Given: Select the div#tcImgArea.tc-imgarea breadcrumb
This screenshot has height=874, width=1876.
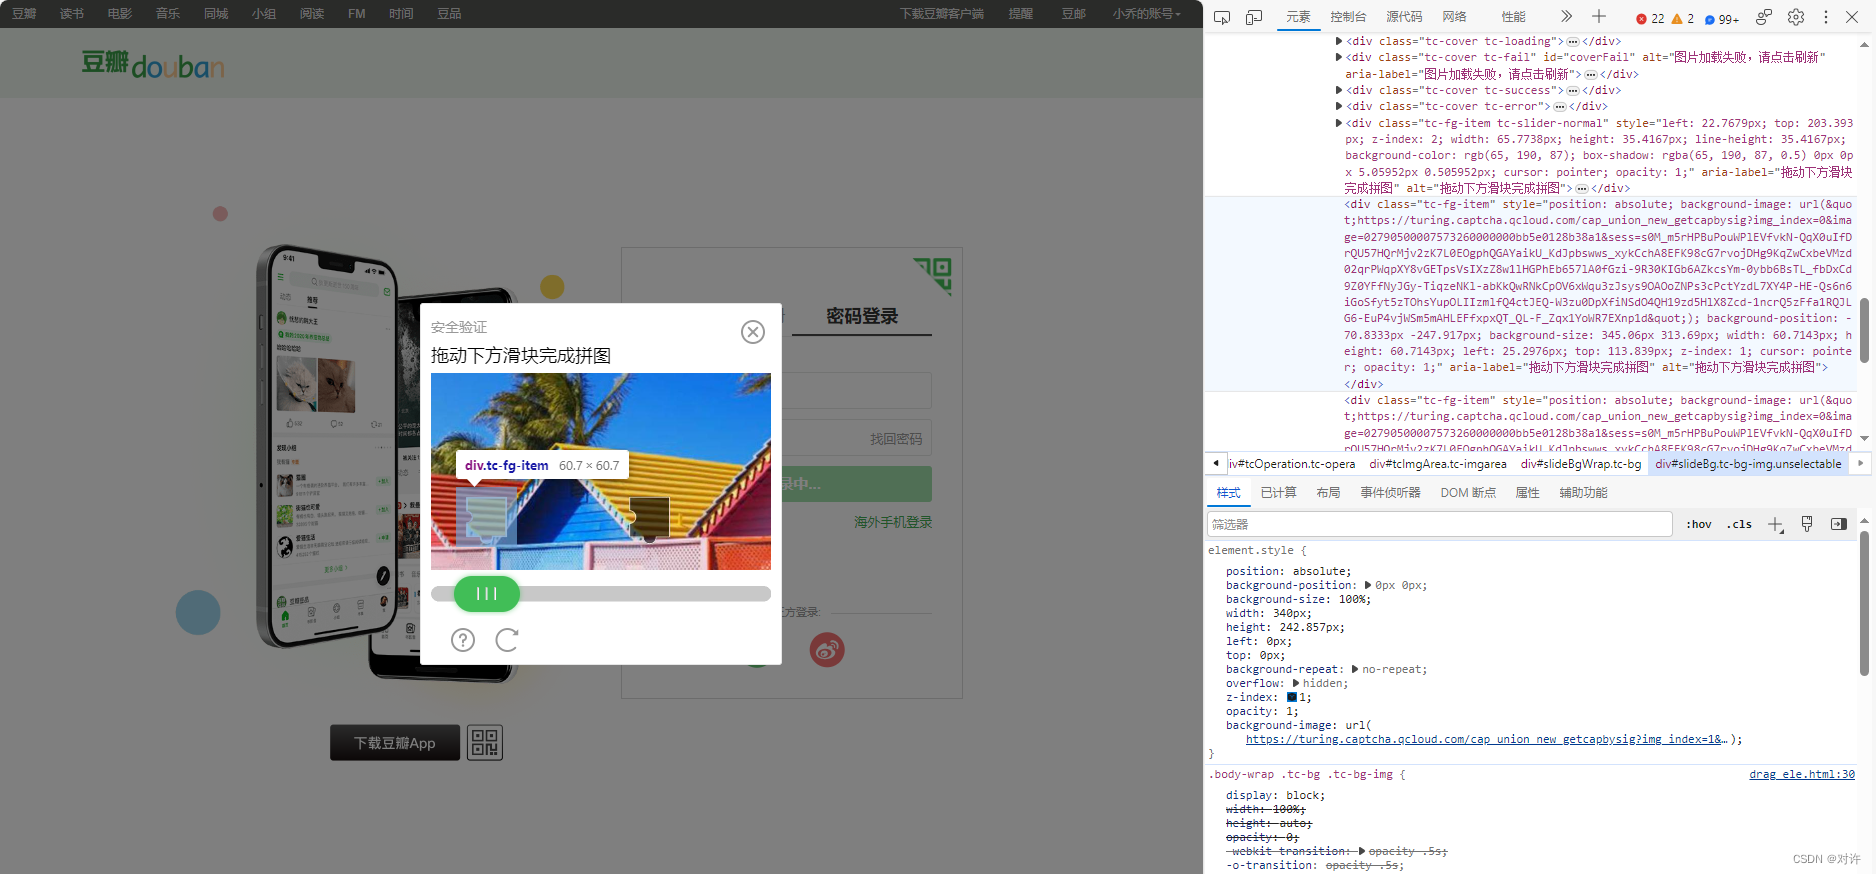Looking at the screenshot, I should (x=1438, y=464).
